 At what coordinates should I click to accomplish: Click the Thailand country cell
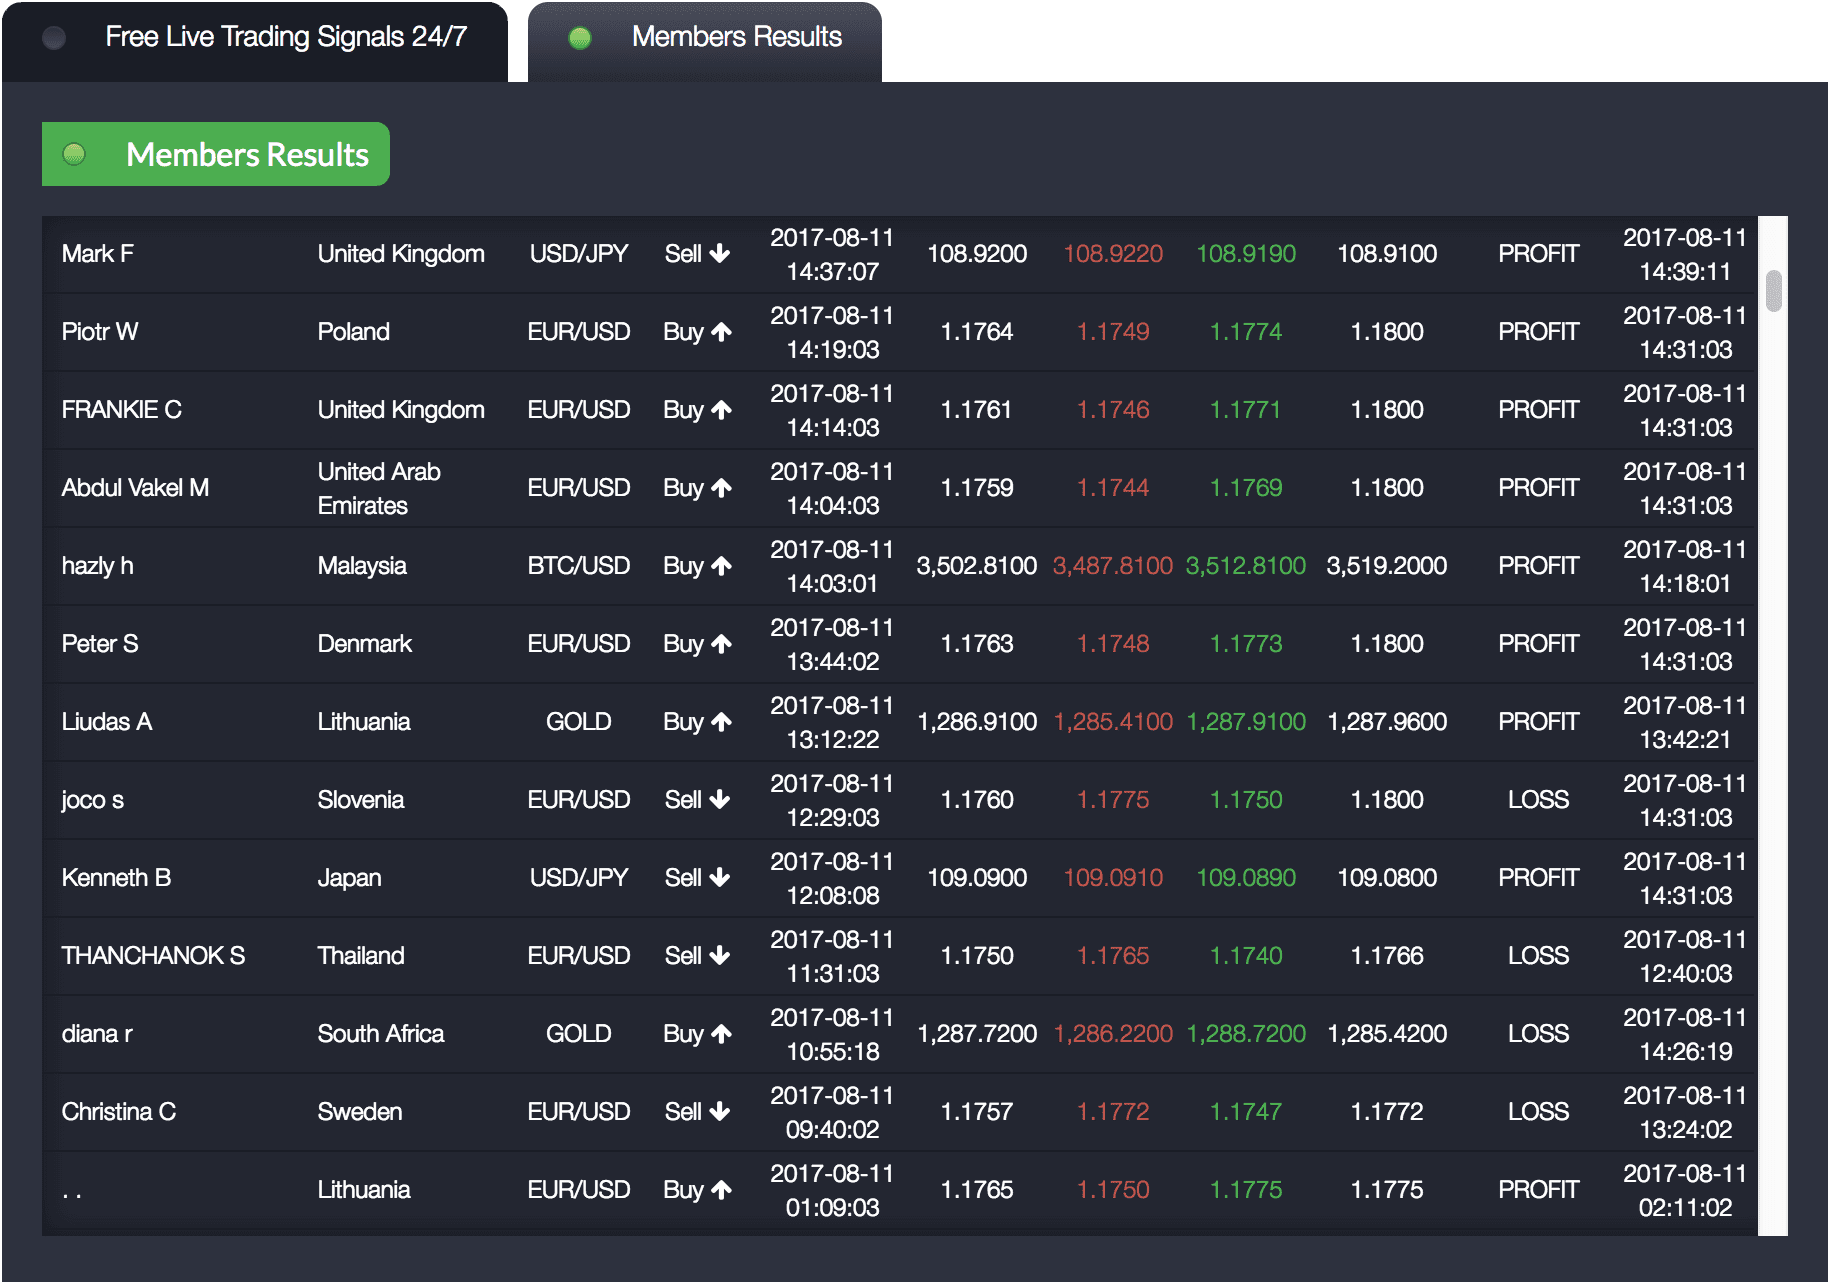point(361,956)
